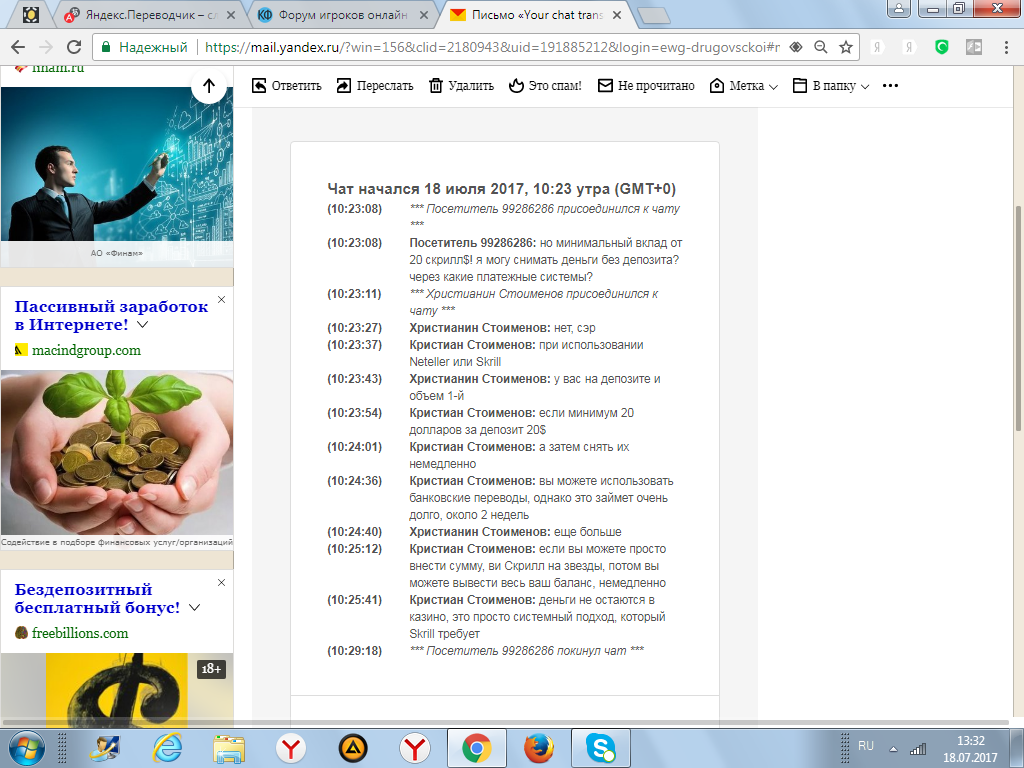Open AIMP player icon in taskbar
This screenshot has height=768, width=1024.
[353, 748]
